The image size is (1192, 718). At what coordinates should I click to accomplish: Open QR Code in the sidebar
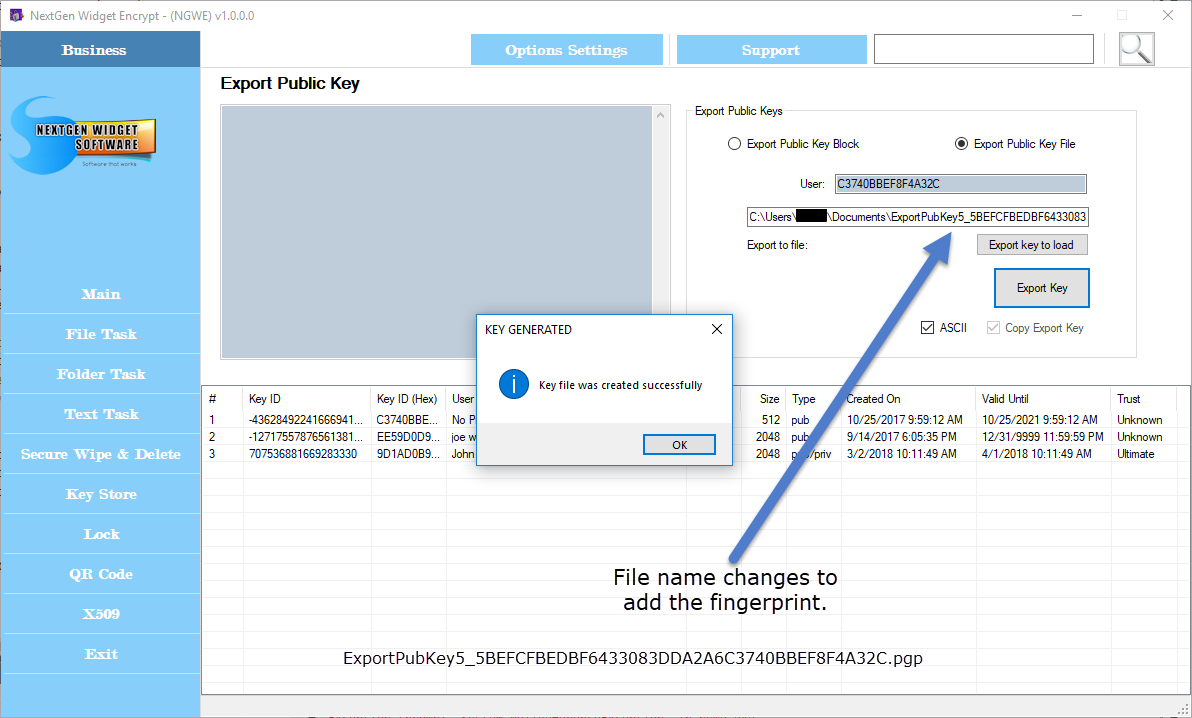(101, 574)
